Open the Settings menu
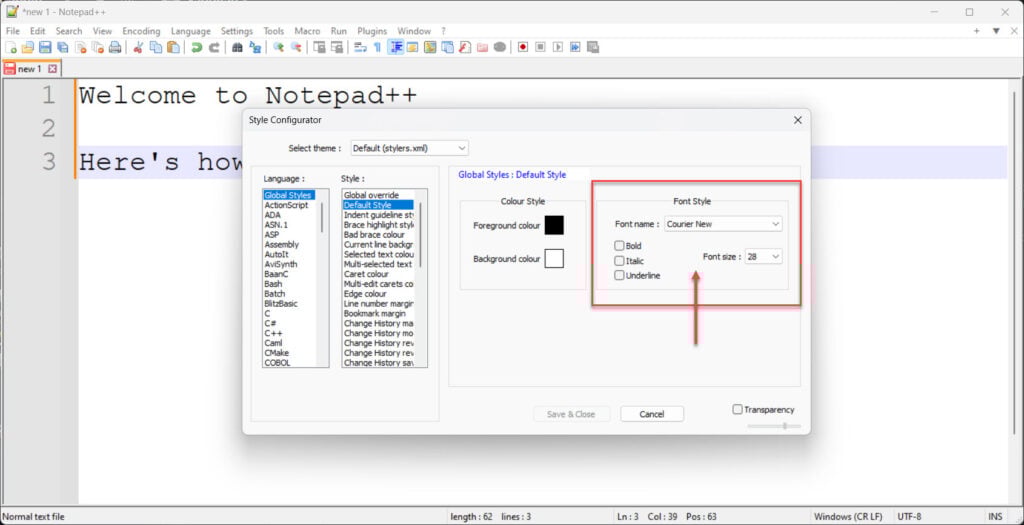The image size is (1024, 525). point(236,31)
